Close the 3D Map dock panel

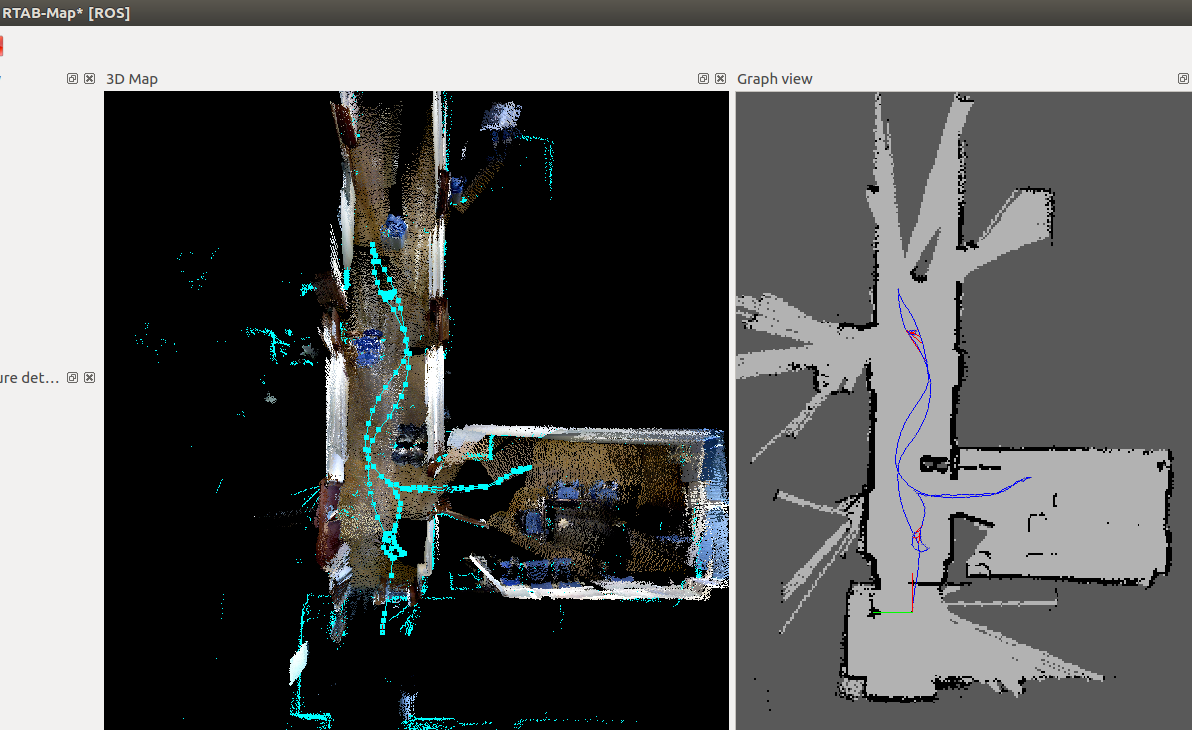click(x=720, y=78)
